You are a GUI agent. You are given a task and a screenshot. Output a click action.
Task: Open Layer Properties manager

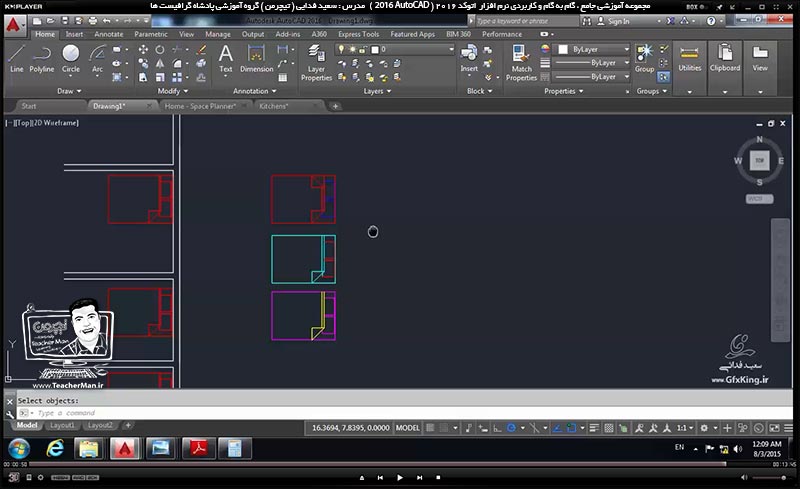point(316,63)
